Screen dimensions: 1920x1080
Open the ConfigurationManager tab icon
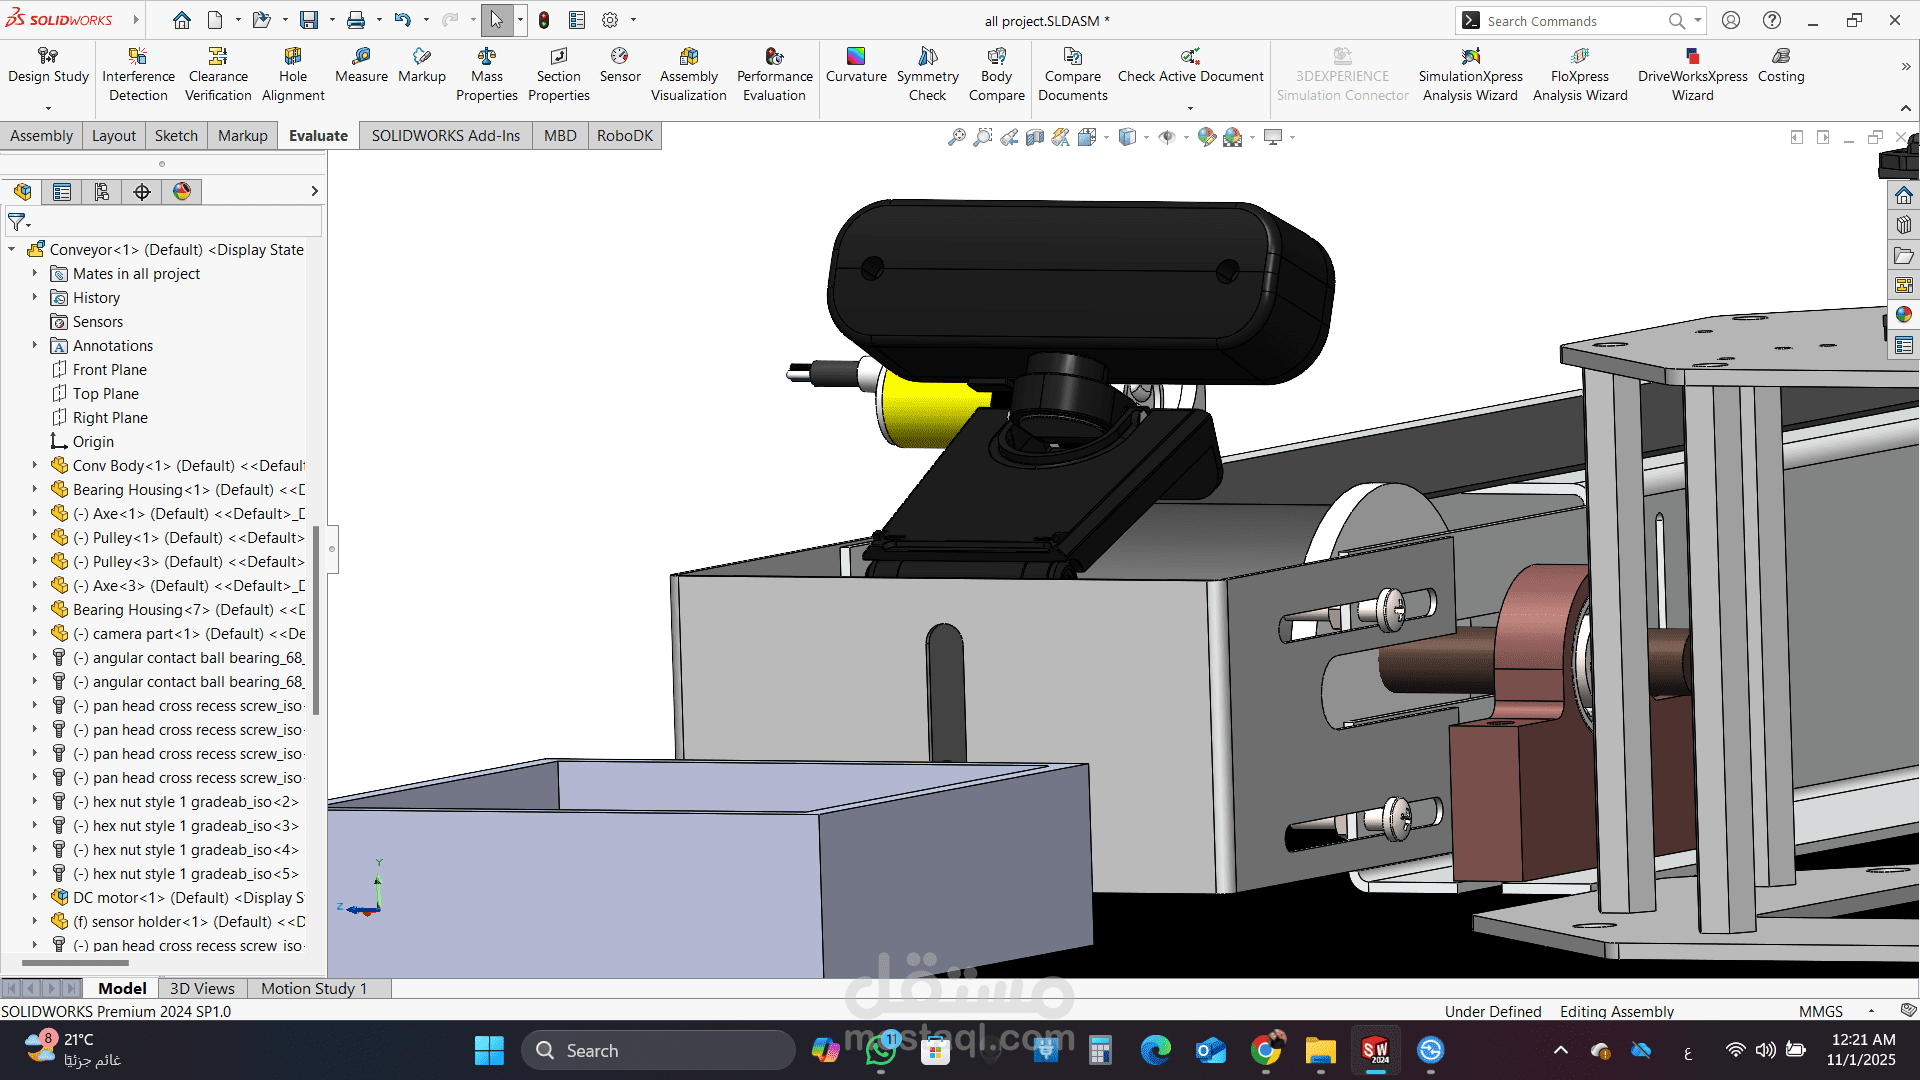pyautogui.click(x=102, y=192)
